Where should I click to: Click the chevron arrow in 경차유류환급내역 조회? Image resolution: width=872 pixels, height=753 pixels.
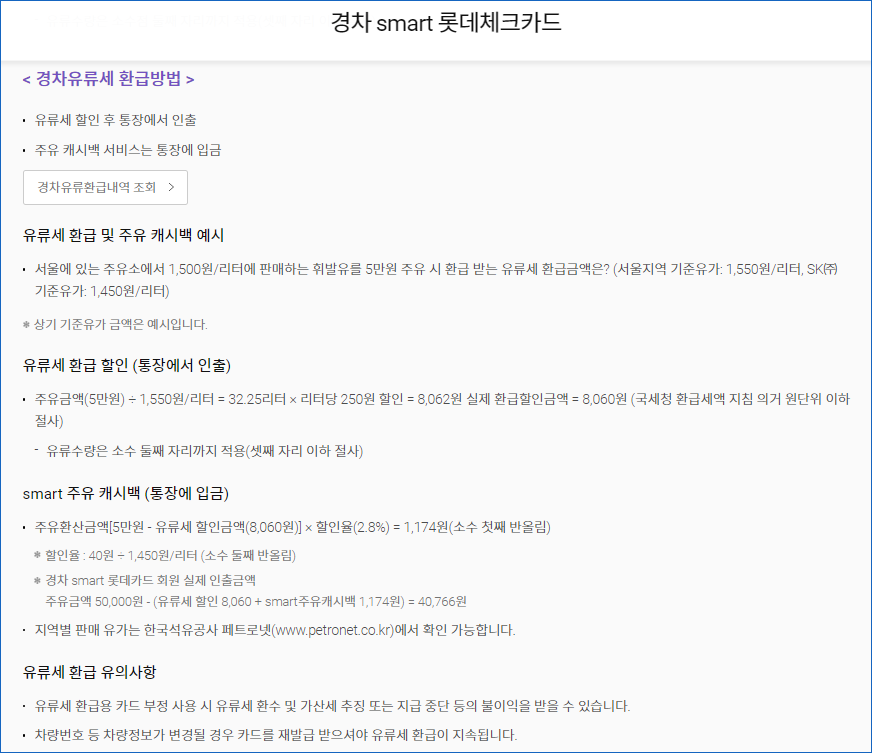coord(171,187)
